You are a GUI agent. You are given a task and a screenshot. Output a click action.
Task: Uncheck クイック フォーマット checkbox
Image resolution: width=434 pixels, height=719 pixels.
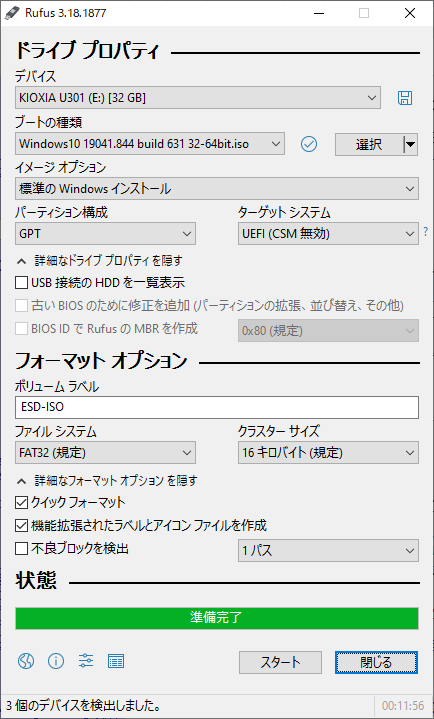(21, 503)
